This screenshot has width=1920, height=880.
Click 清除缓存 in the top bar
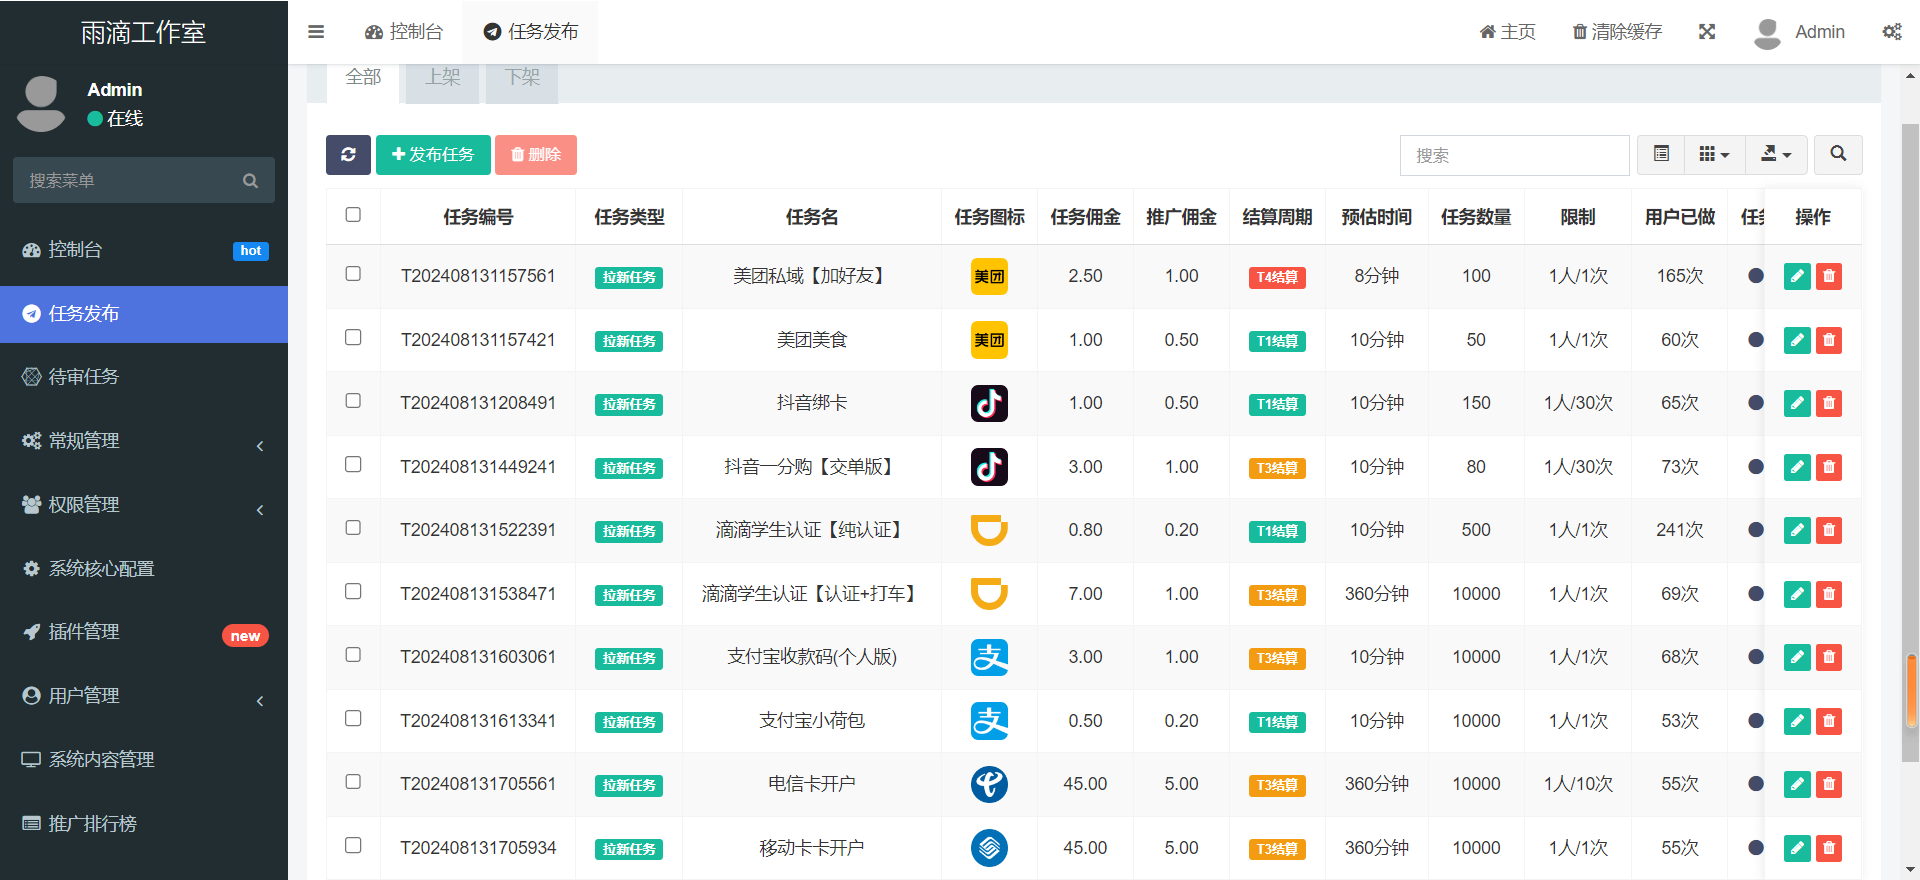click(1617, 32)
